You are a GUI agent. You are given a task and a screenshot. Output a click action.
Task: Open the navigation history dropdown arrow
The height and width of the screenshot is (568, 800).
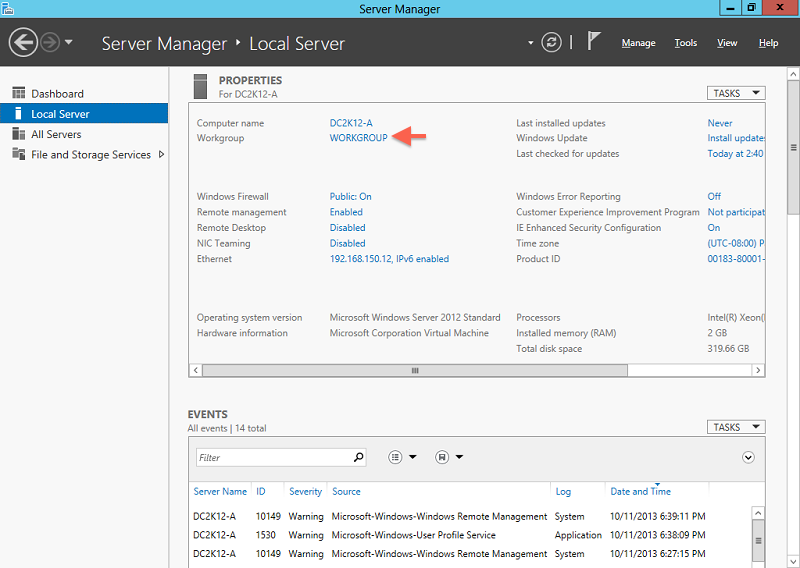coord(69,42)
